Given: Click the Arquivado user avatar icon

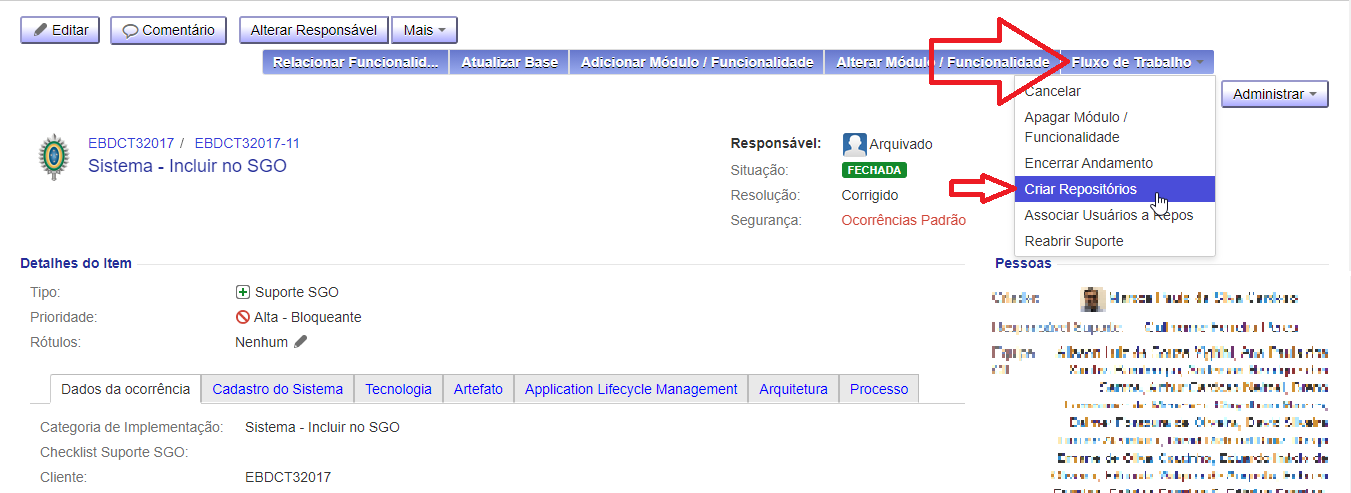Looking at the screenshot, I should tap(854, 144).
